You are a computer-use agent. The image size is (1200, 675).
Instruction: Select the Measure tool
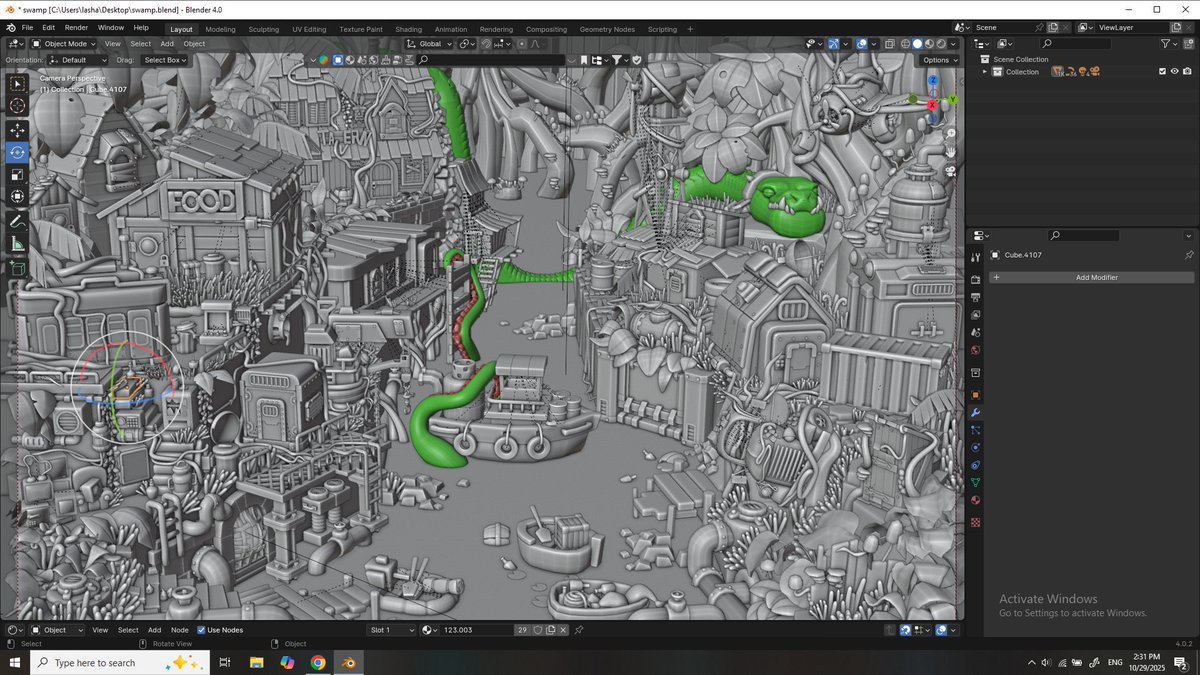18,243
